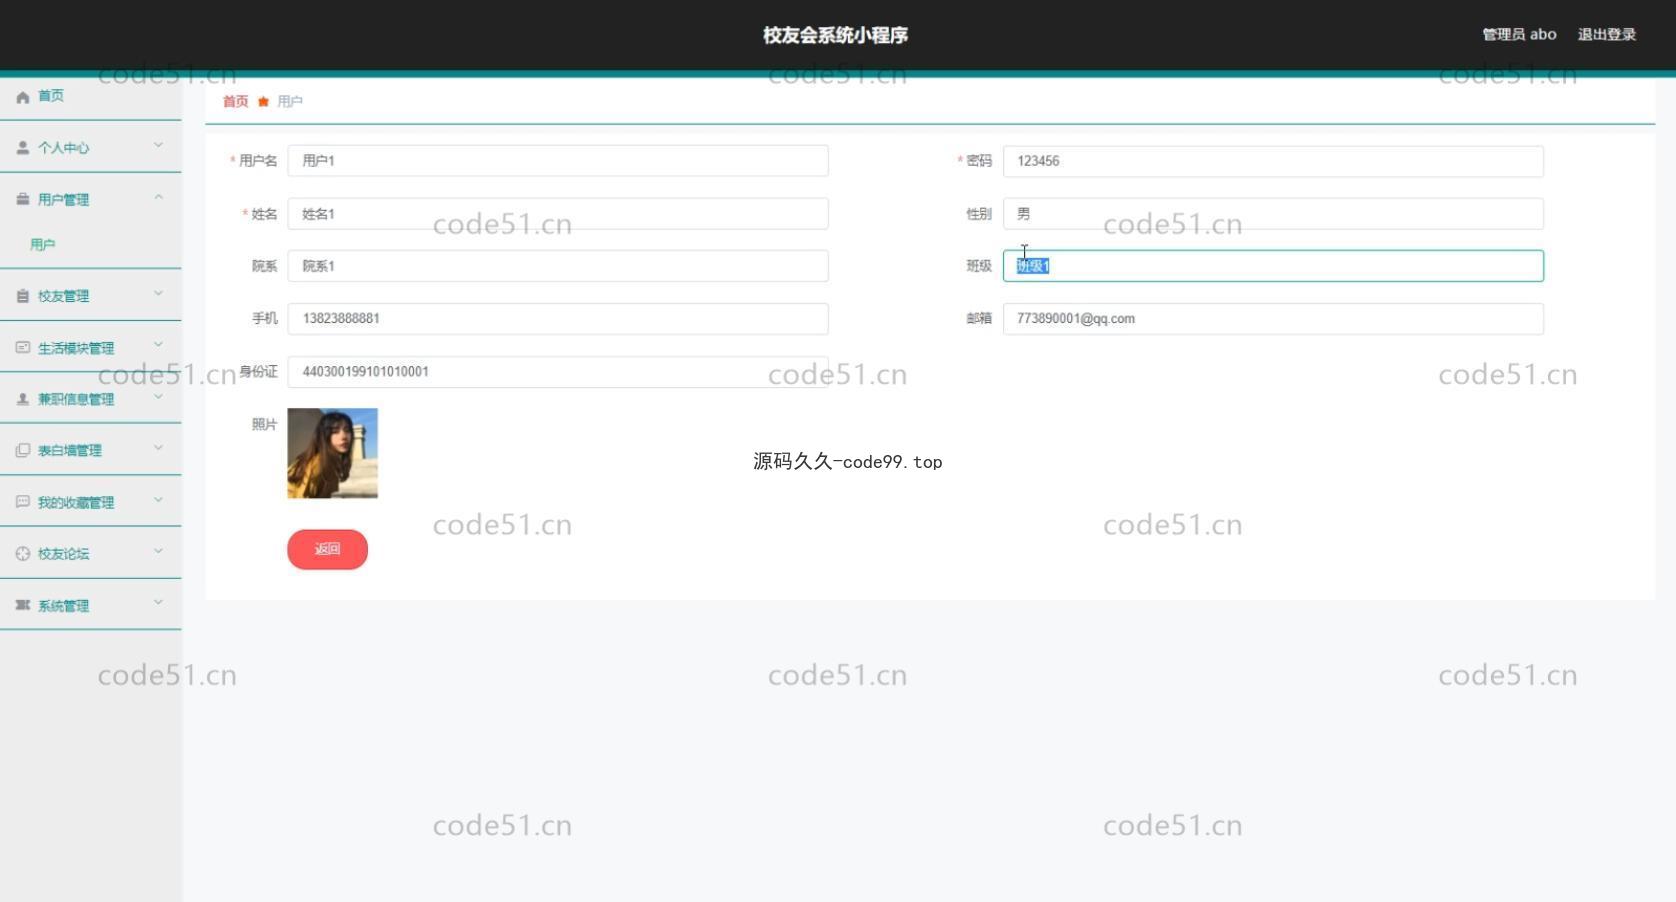Click the copy icon beside 表白墙管理
This screenshot has height=902, width=1676.
tap(23, 451)
